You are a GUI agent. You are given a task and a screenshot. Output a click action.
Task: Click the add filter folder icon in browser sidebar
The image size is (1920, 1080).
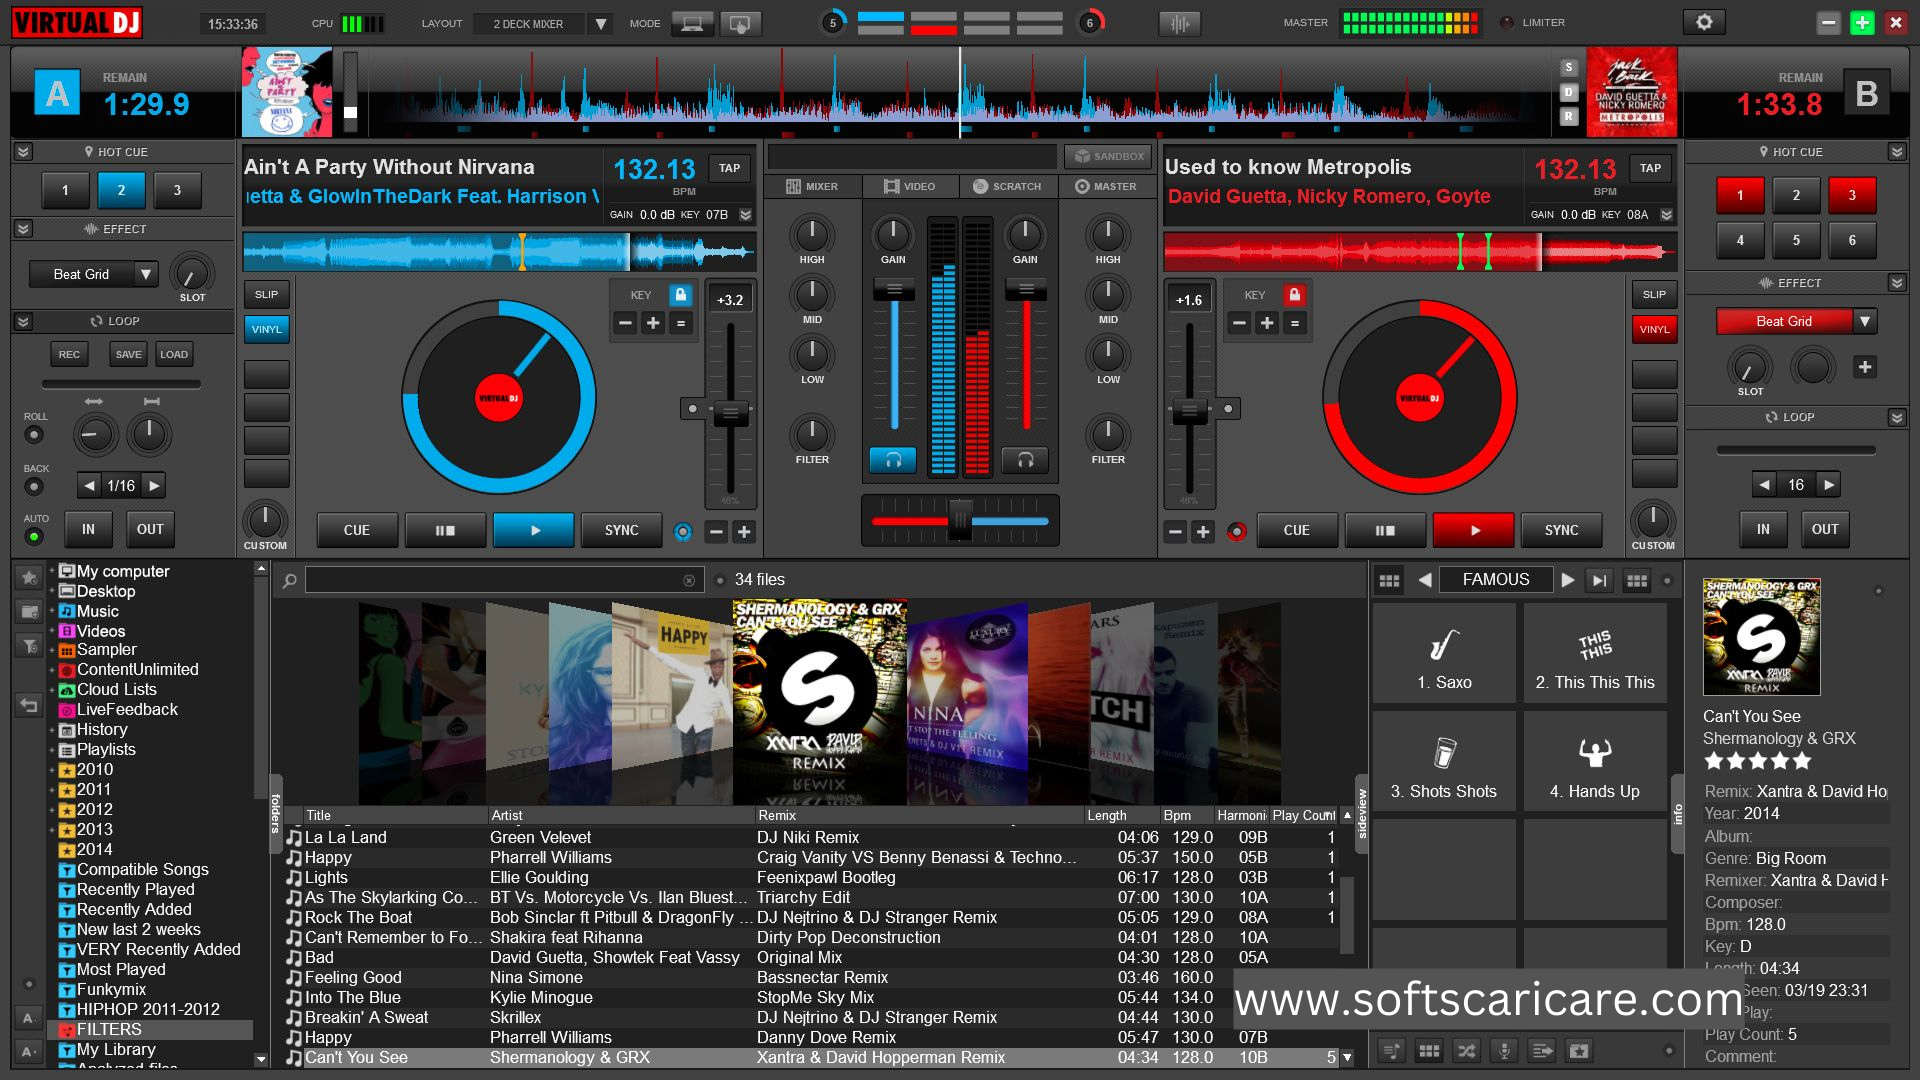(29, 646)
